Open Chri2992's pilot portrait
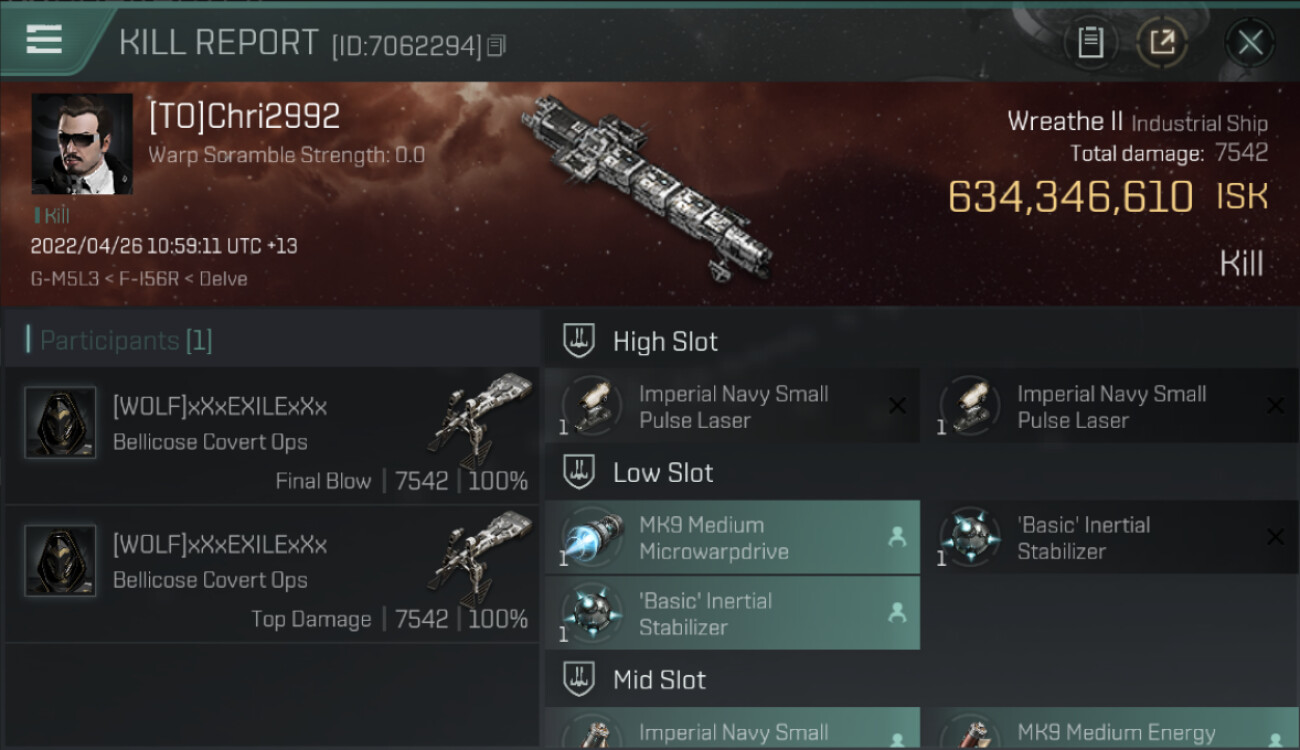 (82, 144)
